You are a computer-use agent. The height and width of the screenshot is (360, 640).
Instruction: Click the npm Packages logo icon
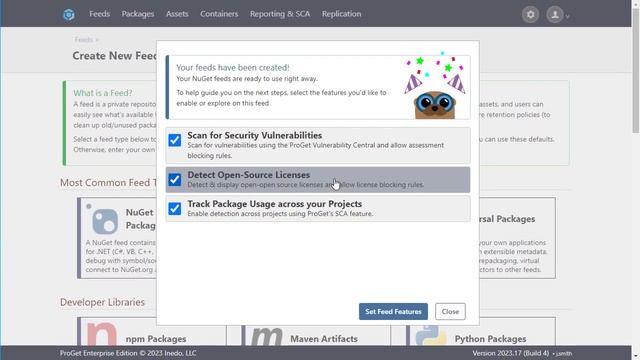(x=102, y=335)
